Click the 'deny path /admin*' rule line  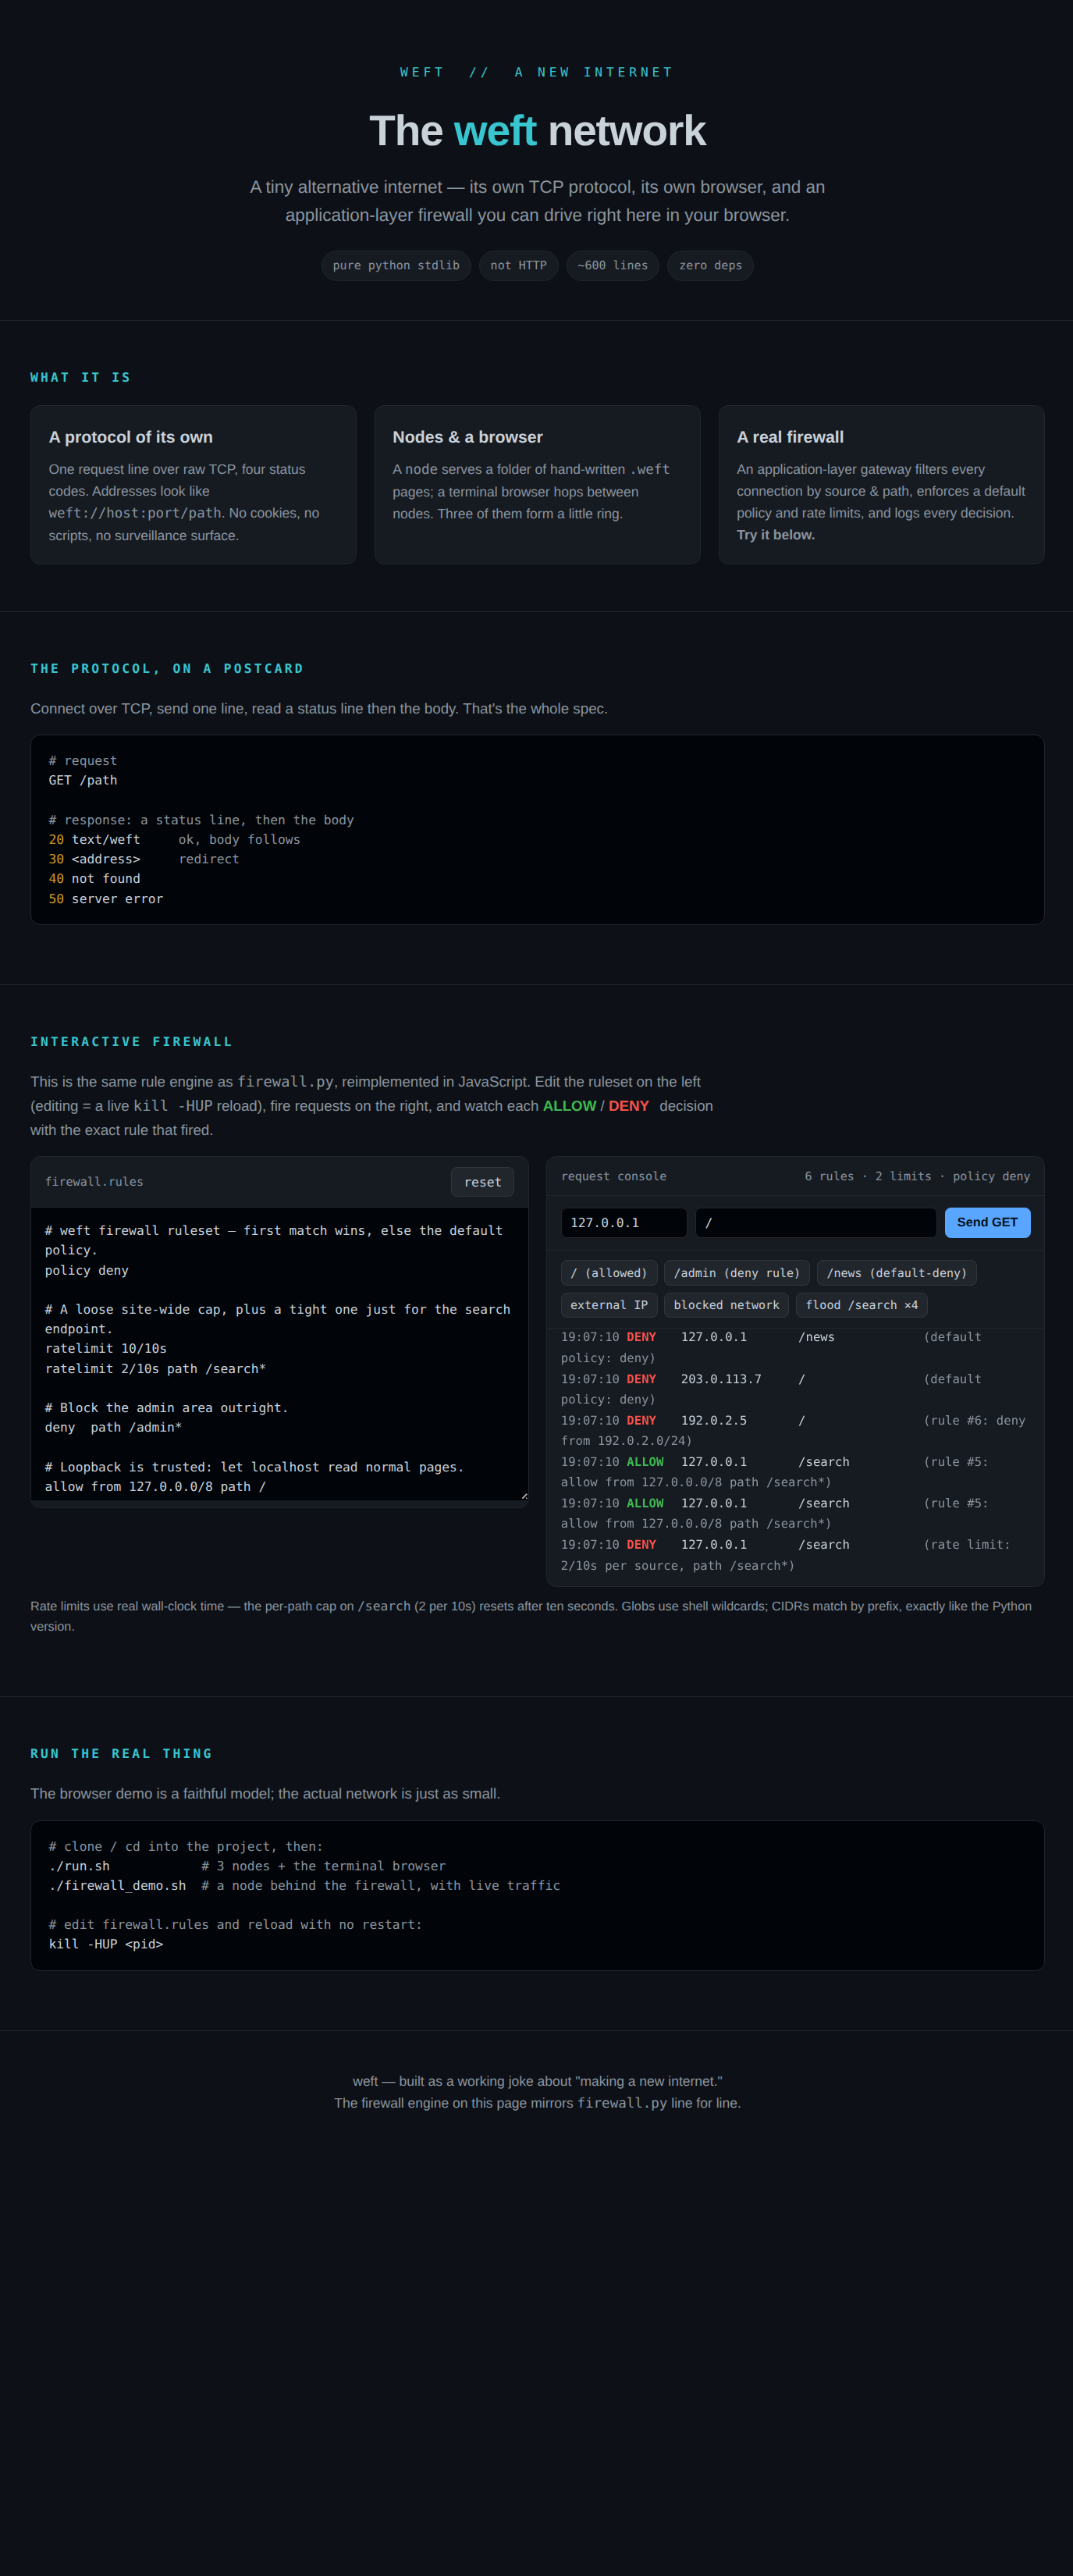coord(113,1427)
